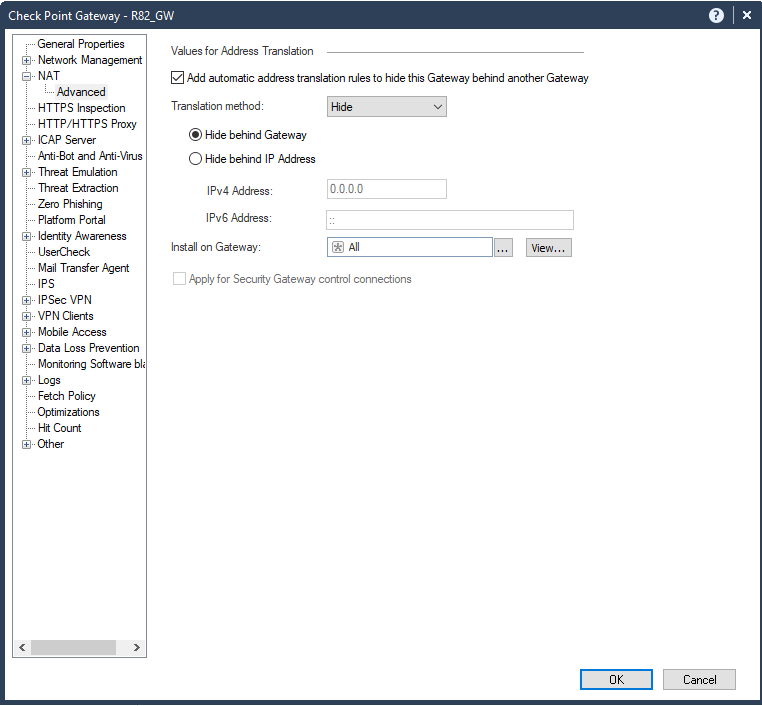762x706 pixels.
Task: Open Zero Phishing settings
Action: pyautogui.click(x=70, y=204)
